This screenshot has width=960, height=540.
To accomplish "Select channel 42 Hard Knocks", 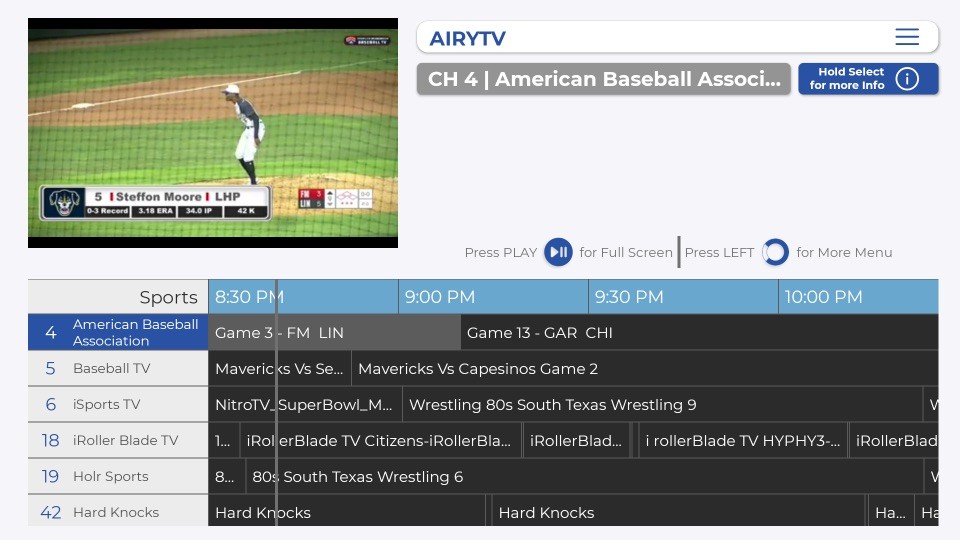I will coord(118,511).
